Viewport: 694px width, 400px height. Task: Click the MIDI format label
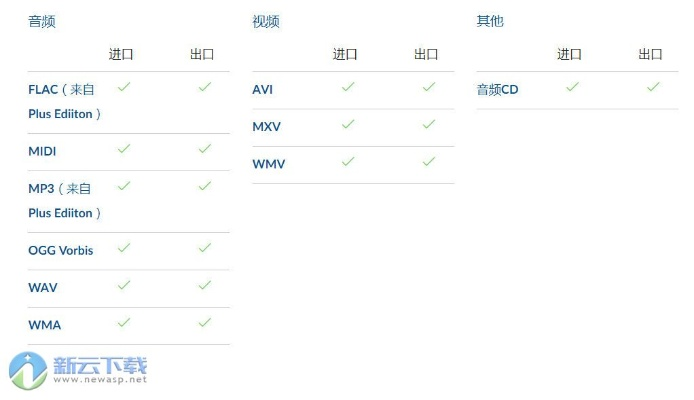point(42,151)
